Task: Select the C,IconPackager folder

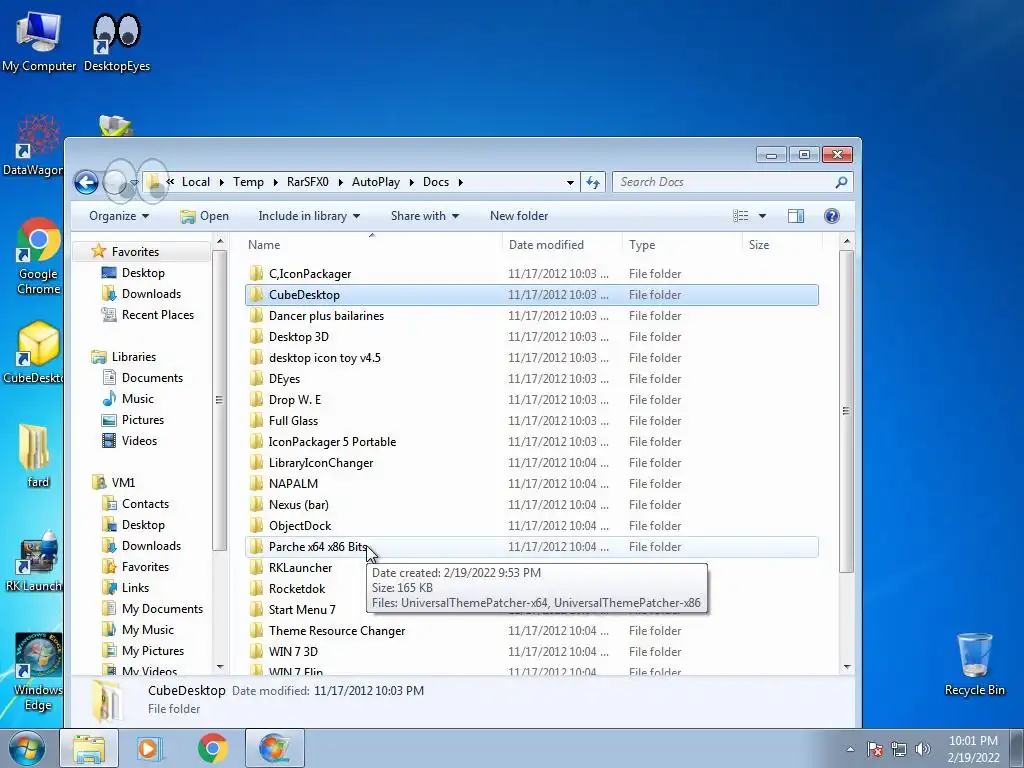Action: tap(532, 274)
